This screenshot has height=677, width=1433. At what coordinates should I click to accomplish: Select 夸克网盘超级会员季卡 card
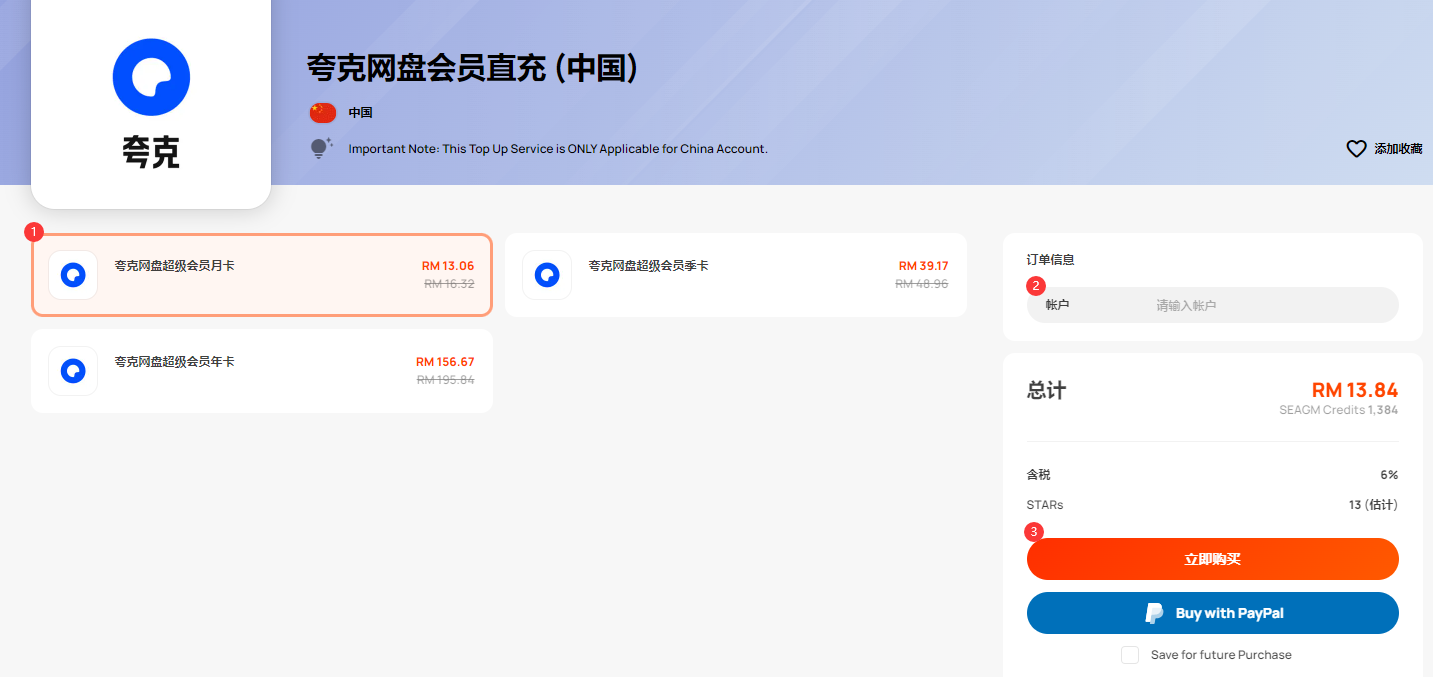pyautogui.click(x=736, y=275)
